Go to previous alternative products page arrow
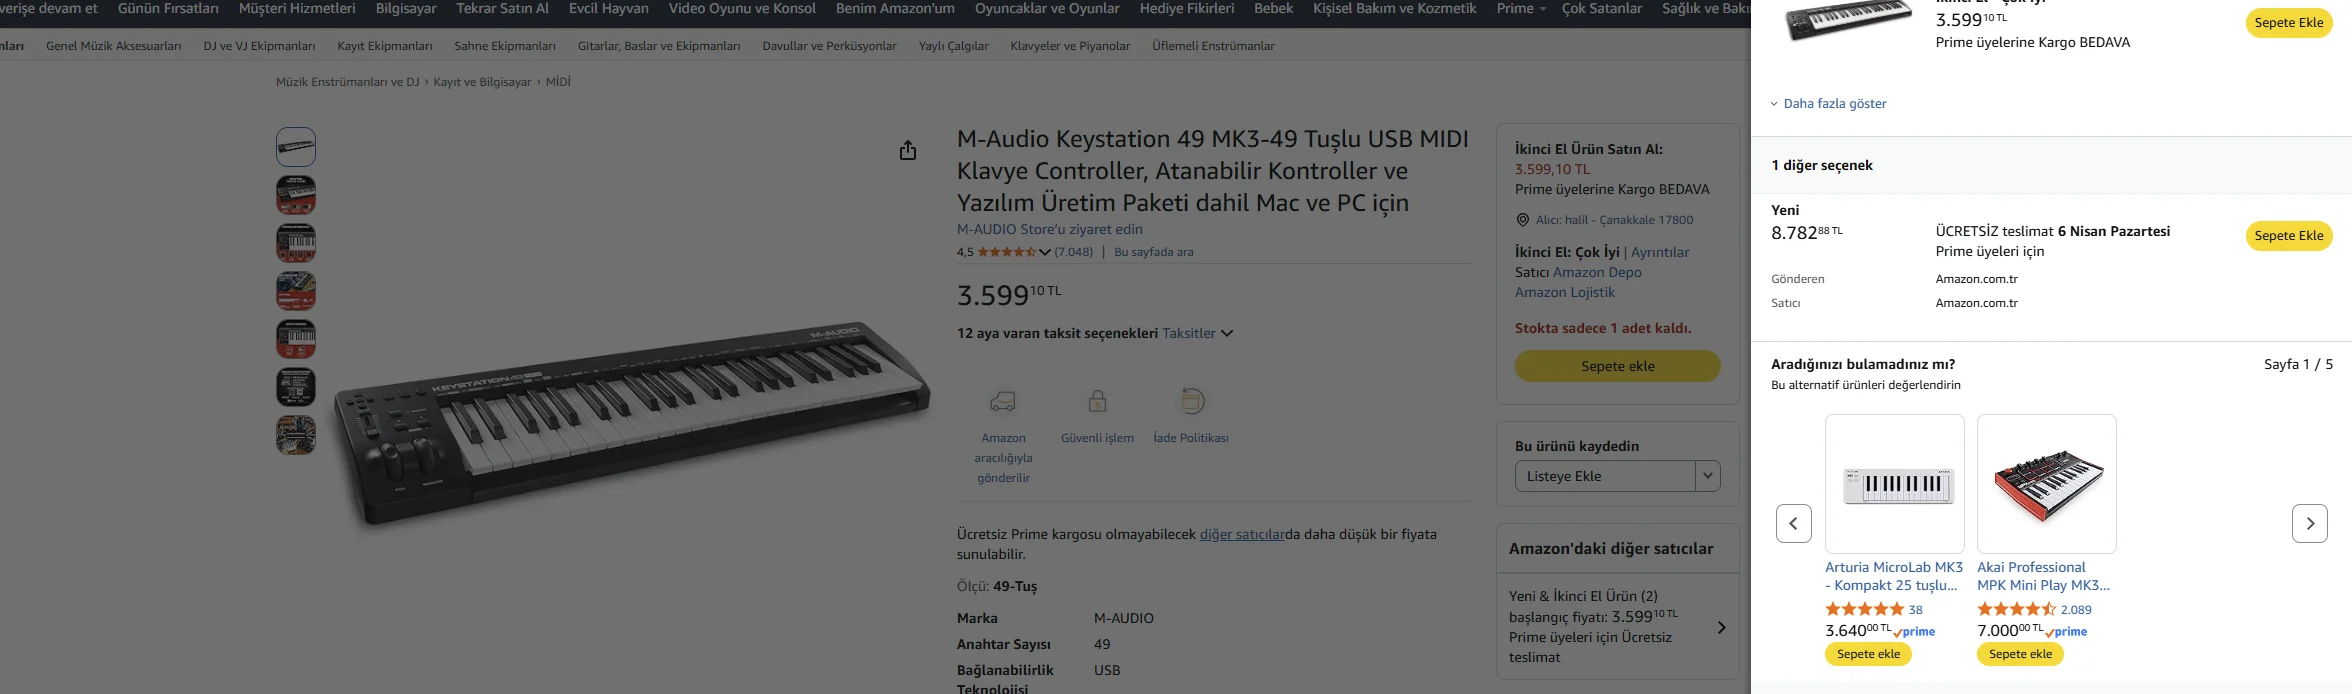Screen dimensions: 2352x694 [1793, 523]
